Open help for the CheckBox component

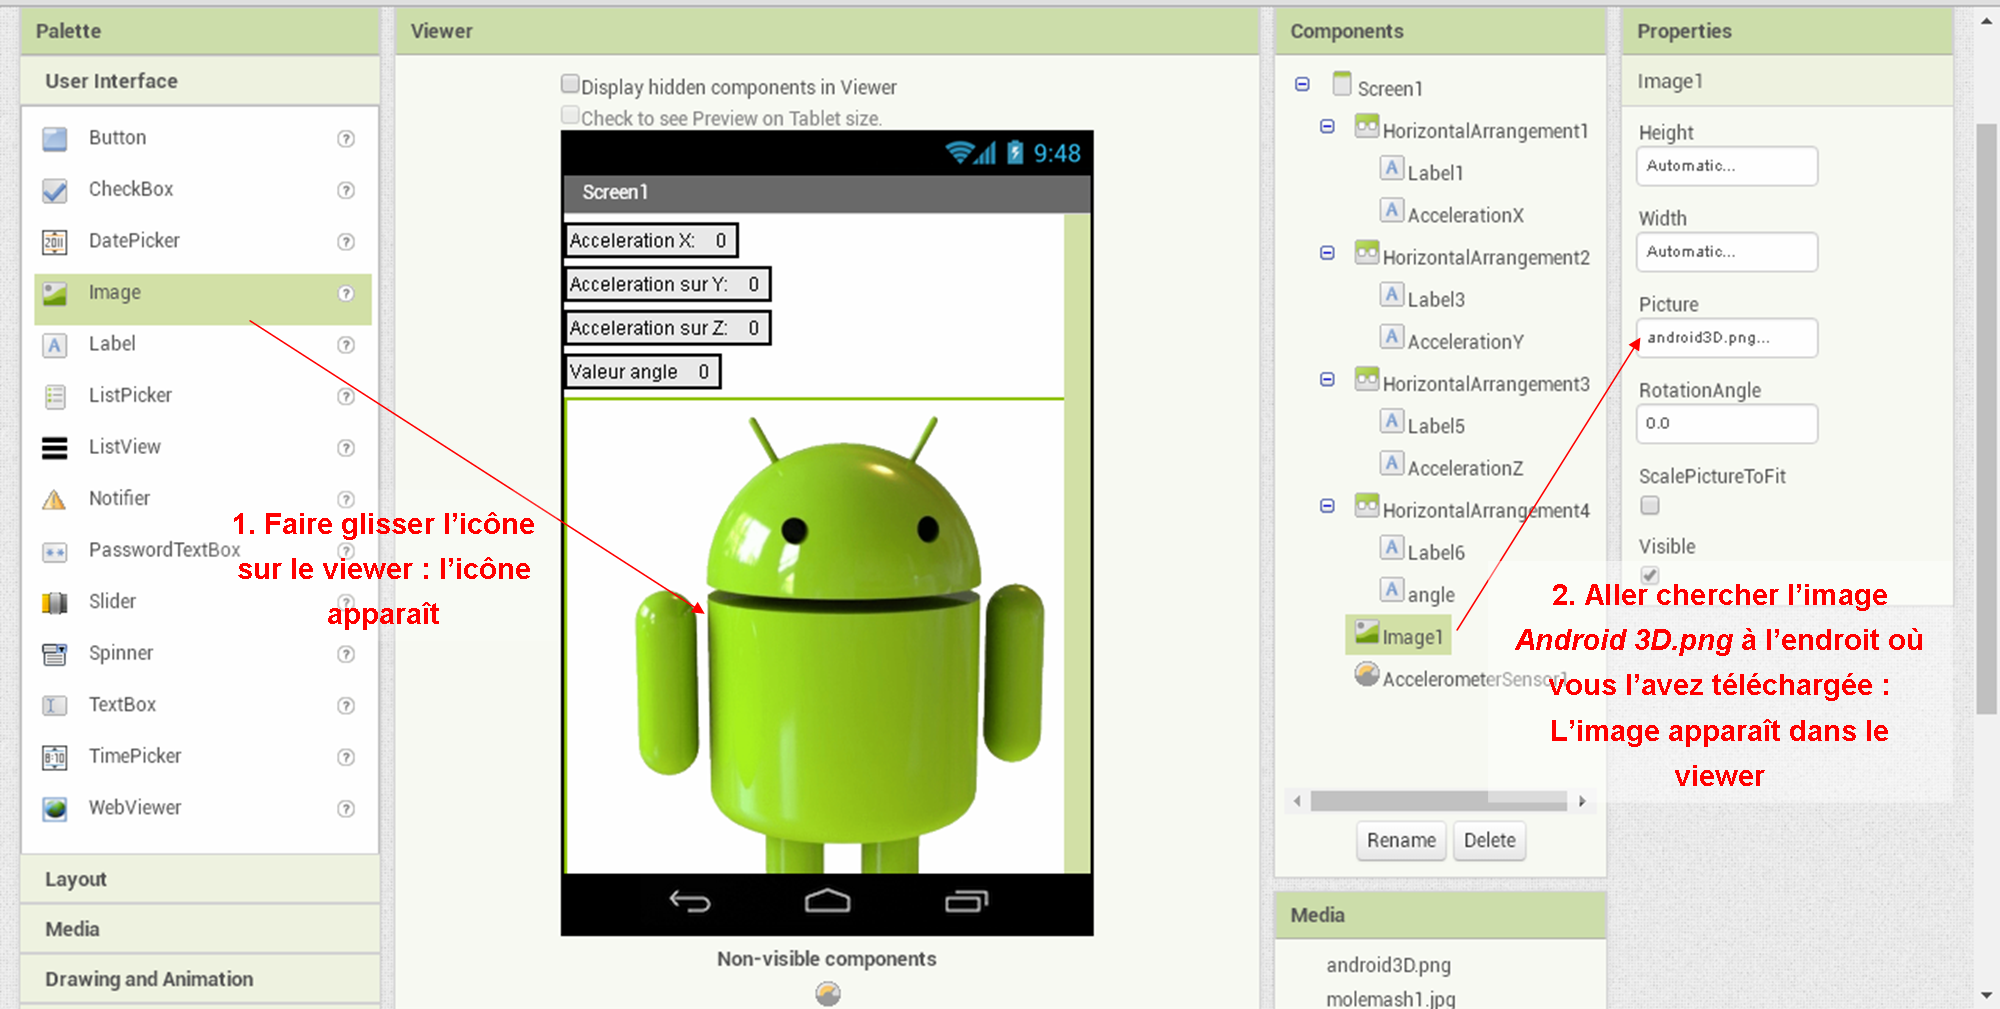pos(346,190)
